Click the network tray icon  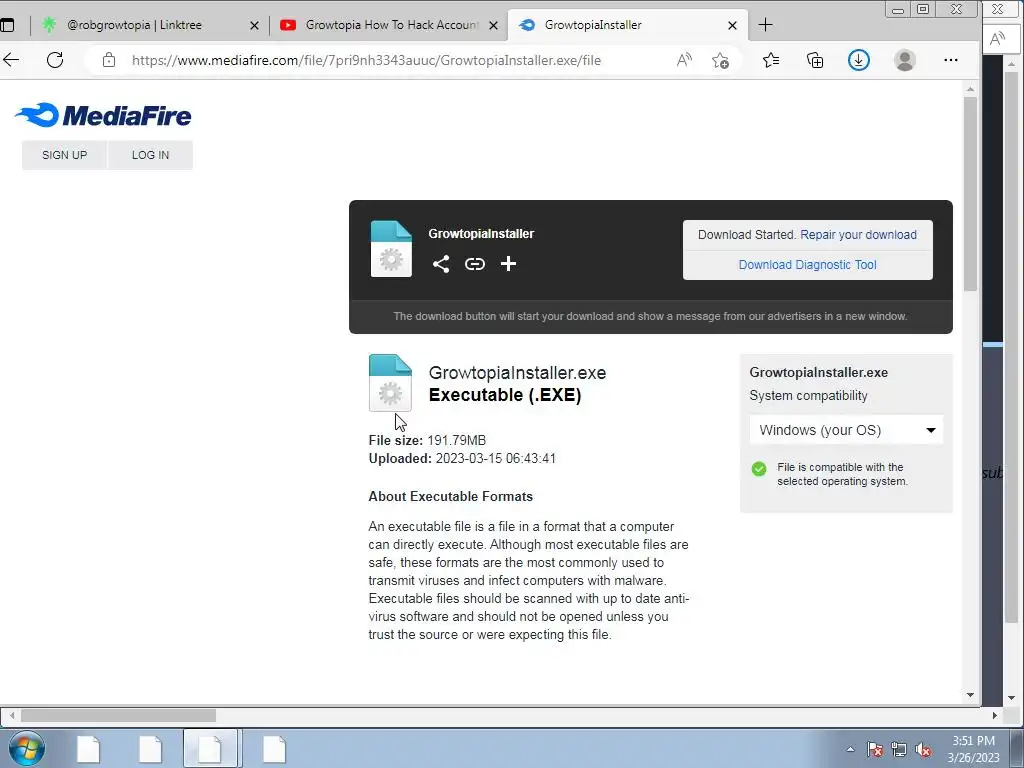pyautogui.click(x=899, y=750)
